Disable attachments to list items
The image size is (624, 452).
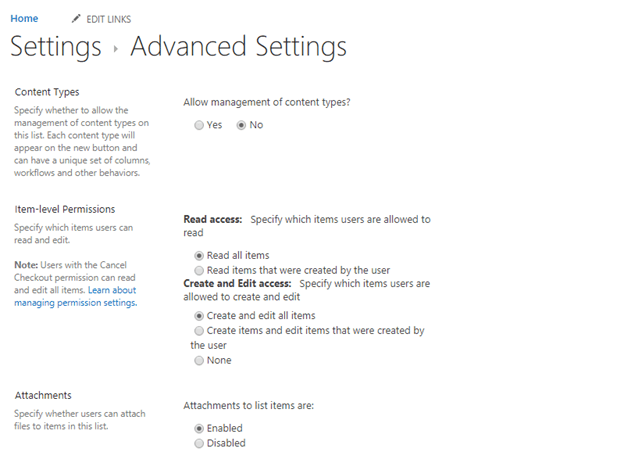tap(199, 443)
